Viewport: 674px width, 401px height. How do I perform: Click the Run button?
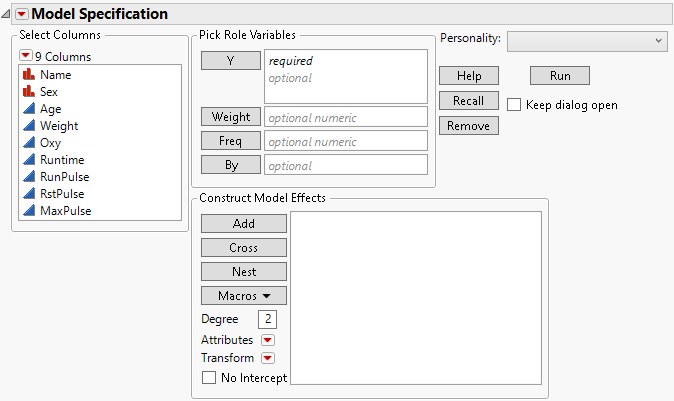tap(559, 76)
